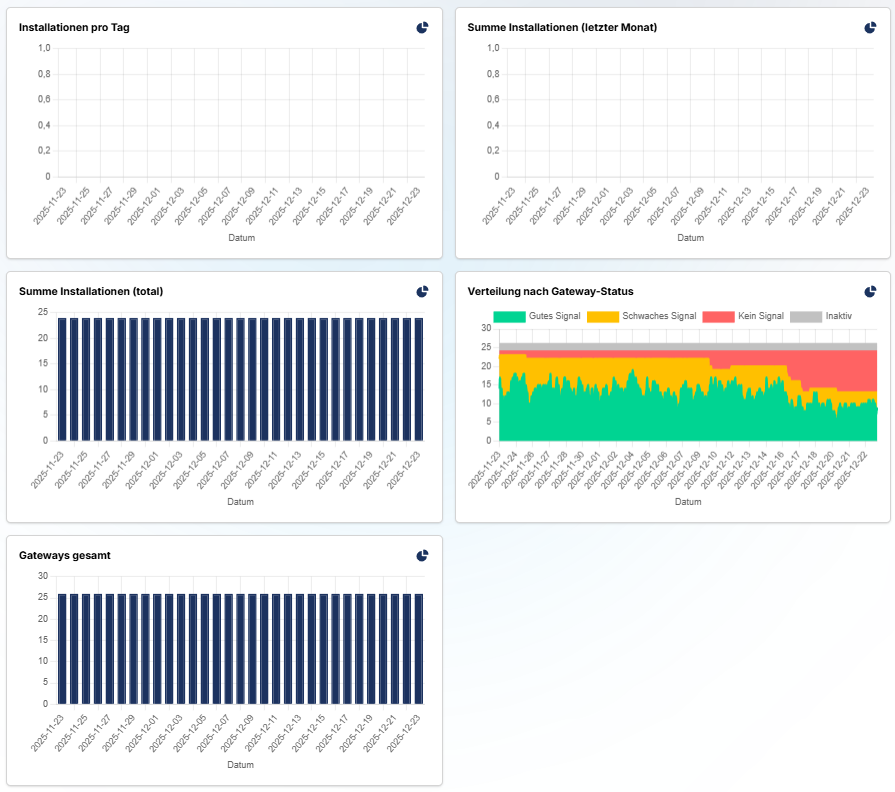
Task: Open the Gateways gesamt pie chart icon
Action: coord(422,555)
